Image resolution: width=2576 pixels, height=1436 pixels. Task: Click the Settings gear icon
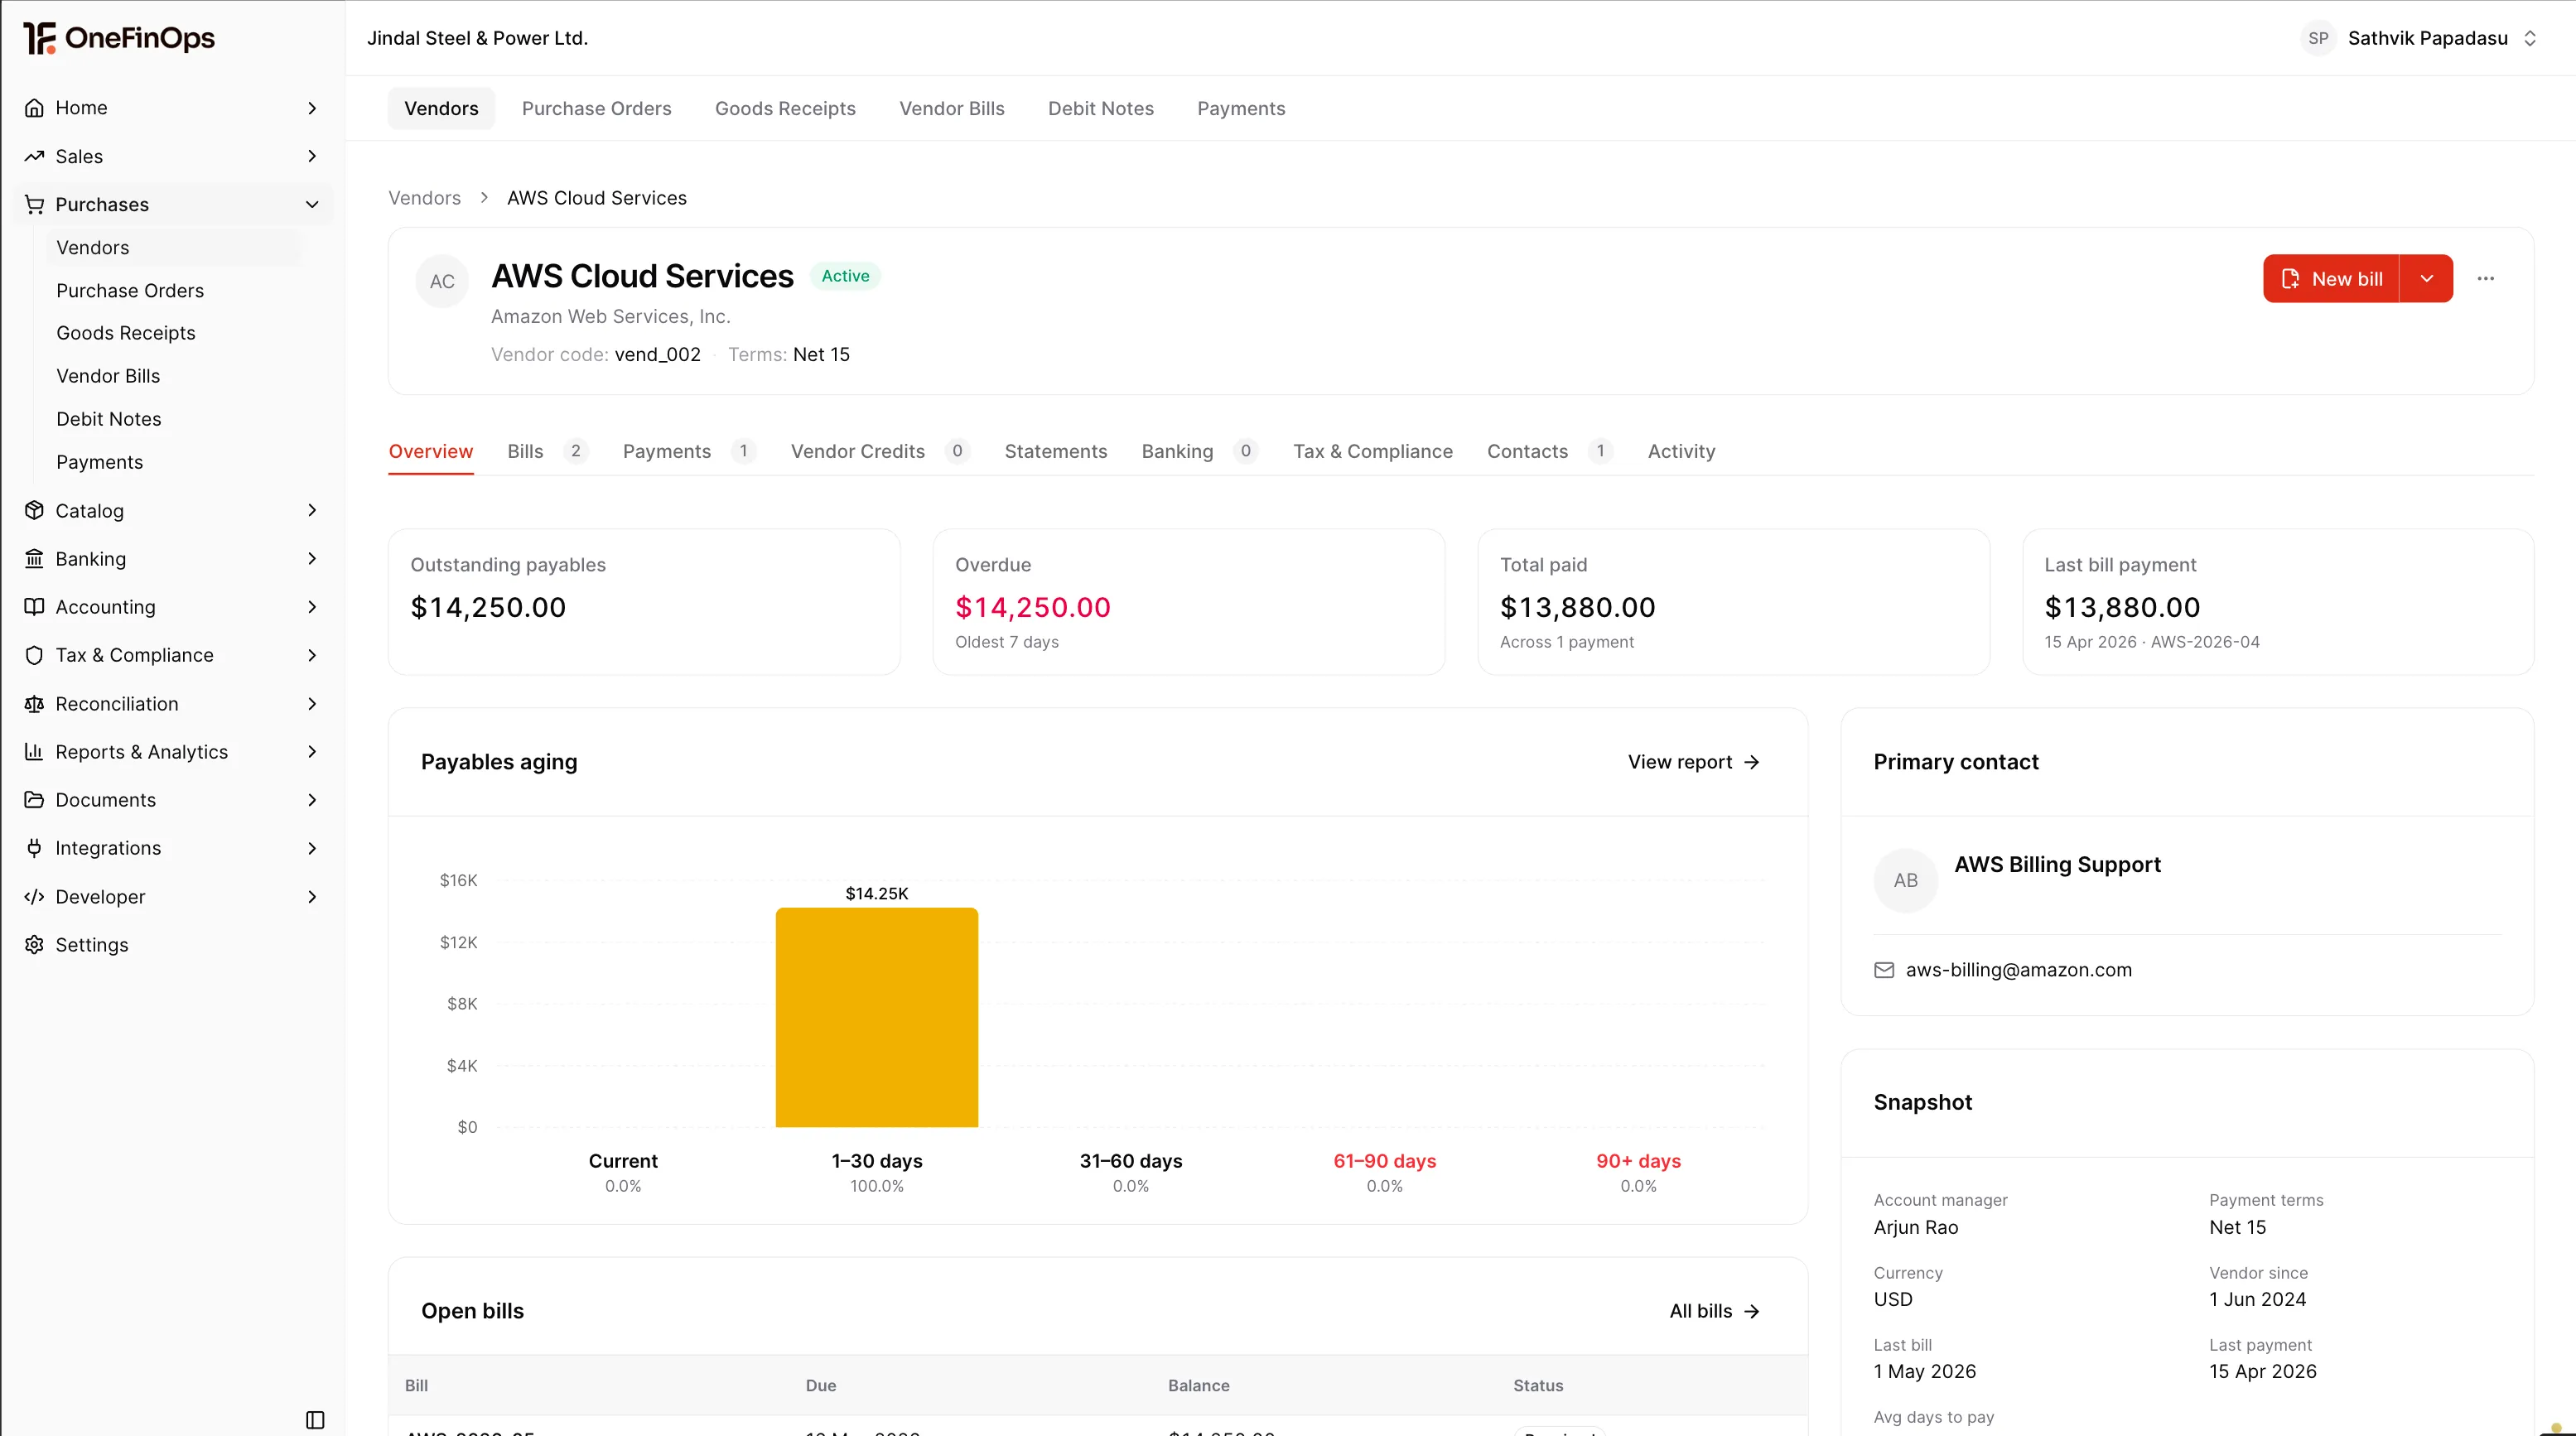(x=34, y=945)
